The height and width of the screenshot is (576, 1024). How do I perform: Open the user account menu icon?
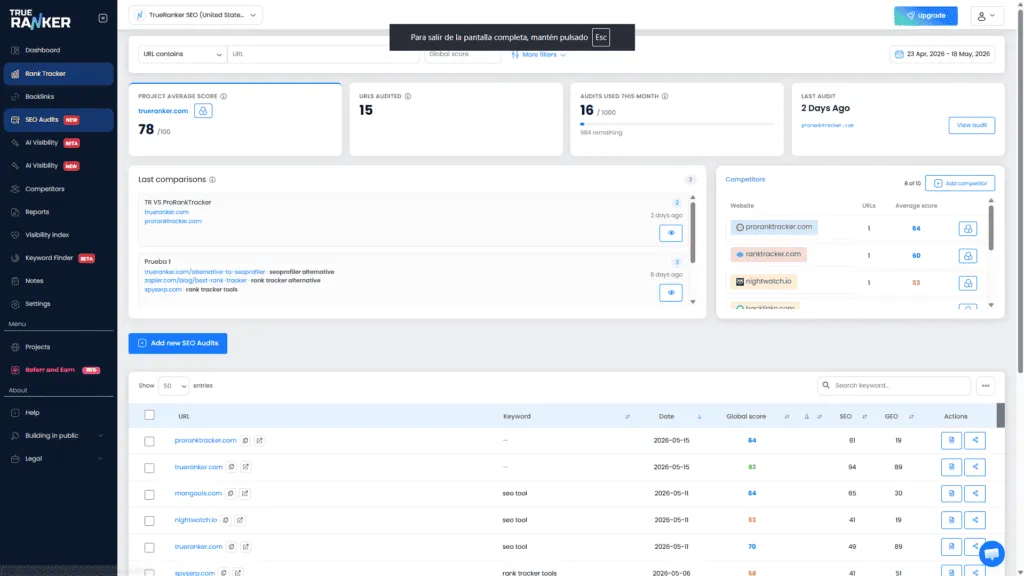(986, 16)
